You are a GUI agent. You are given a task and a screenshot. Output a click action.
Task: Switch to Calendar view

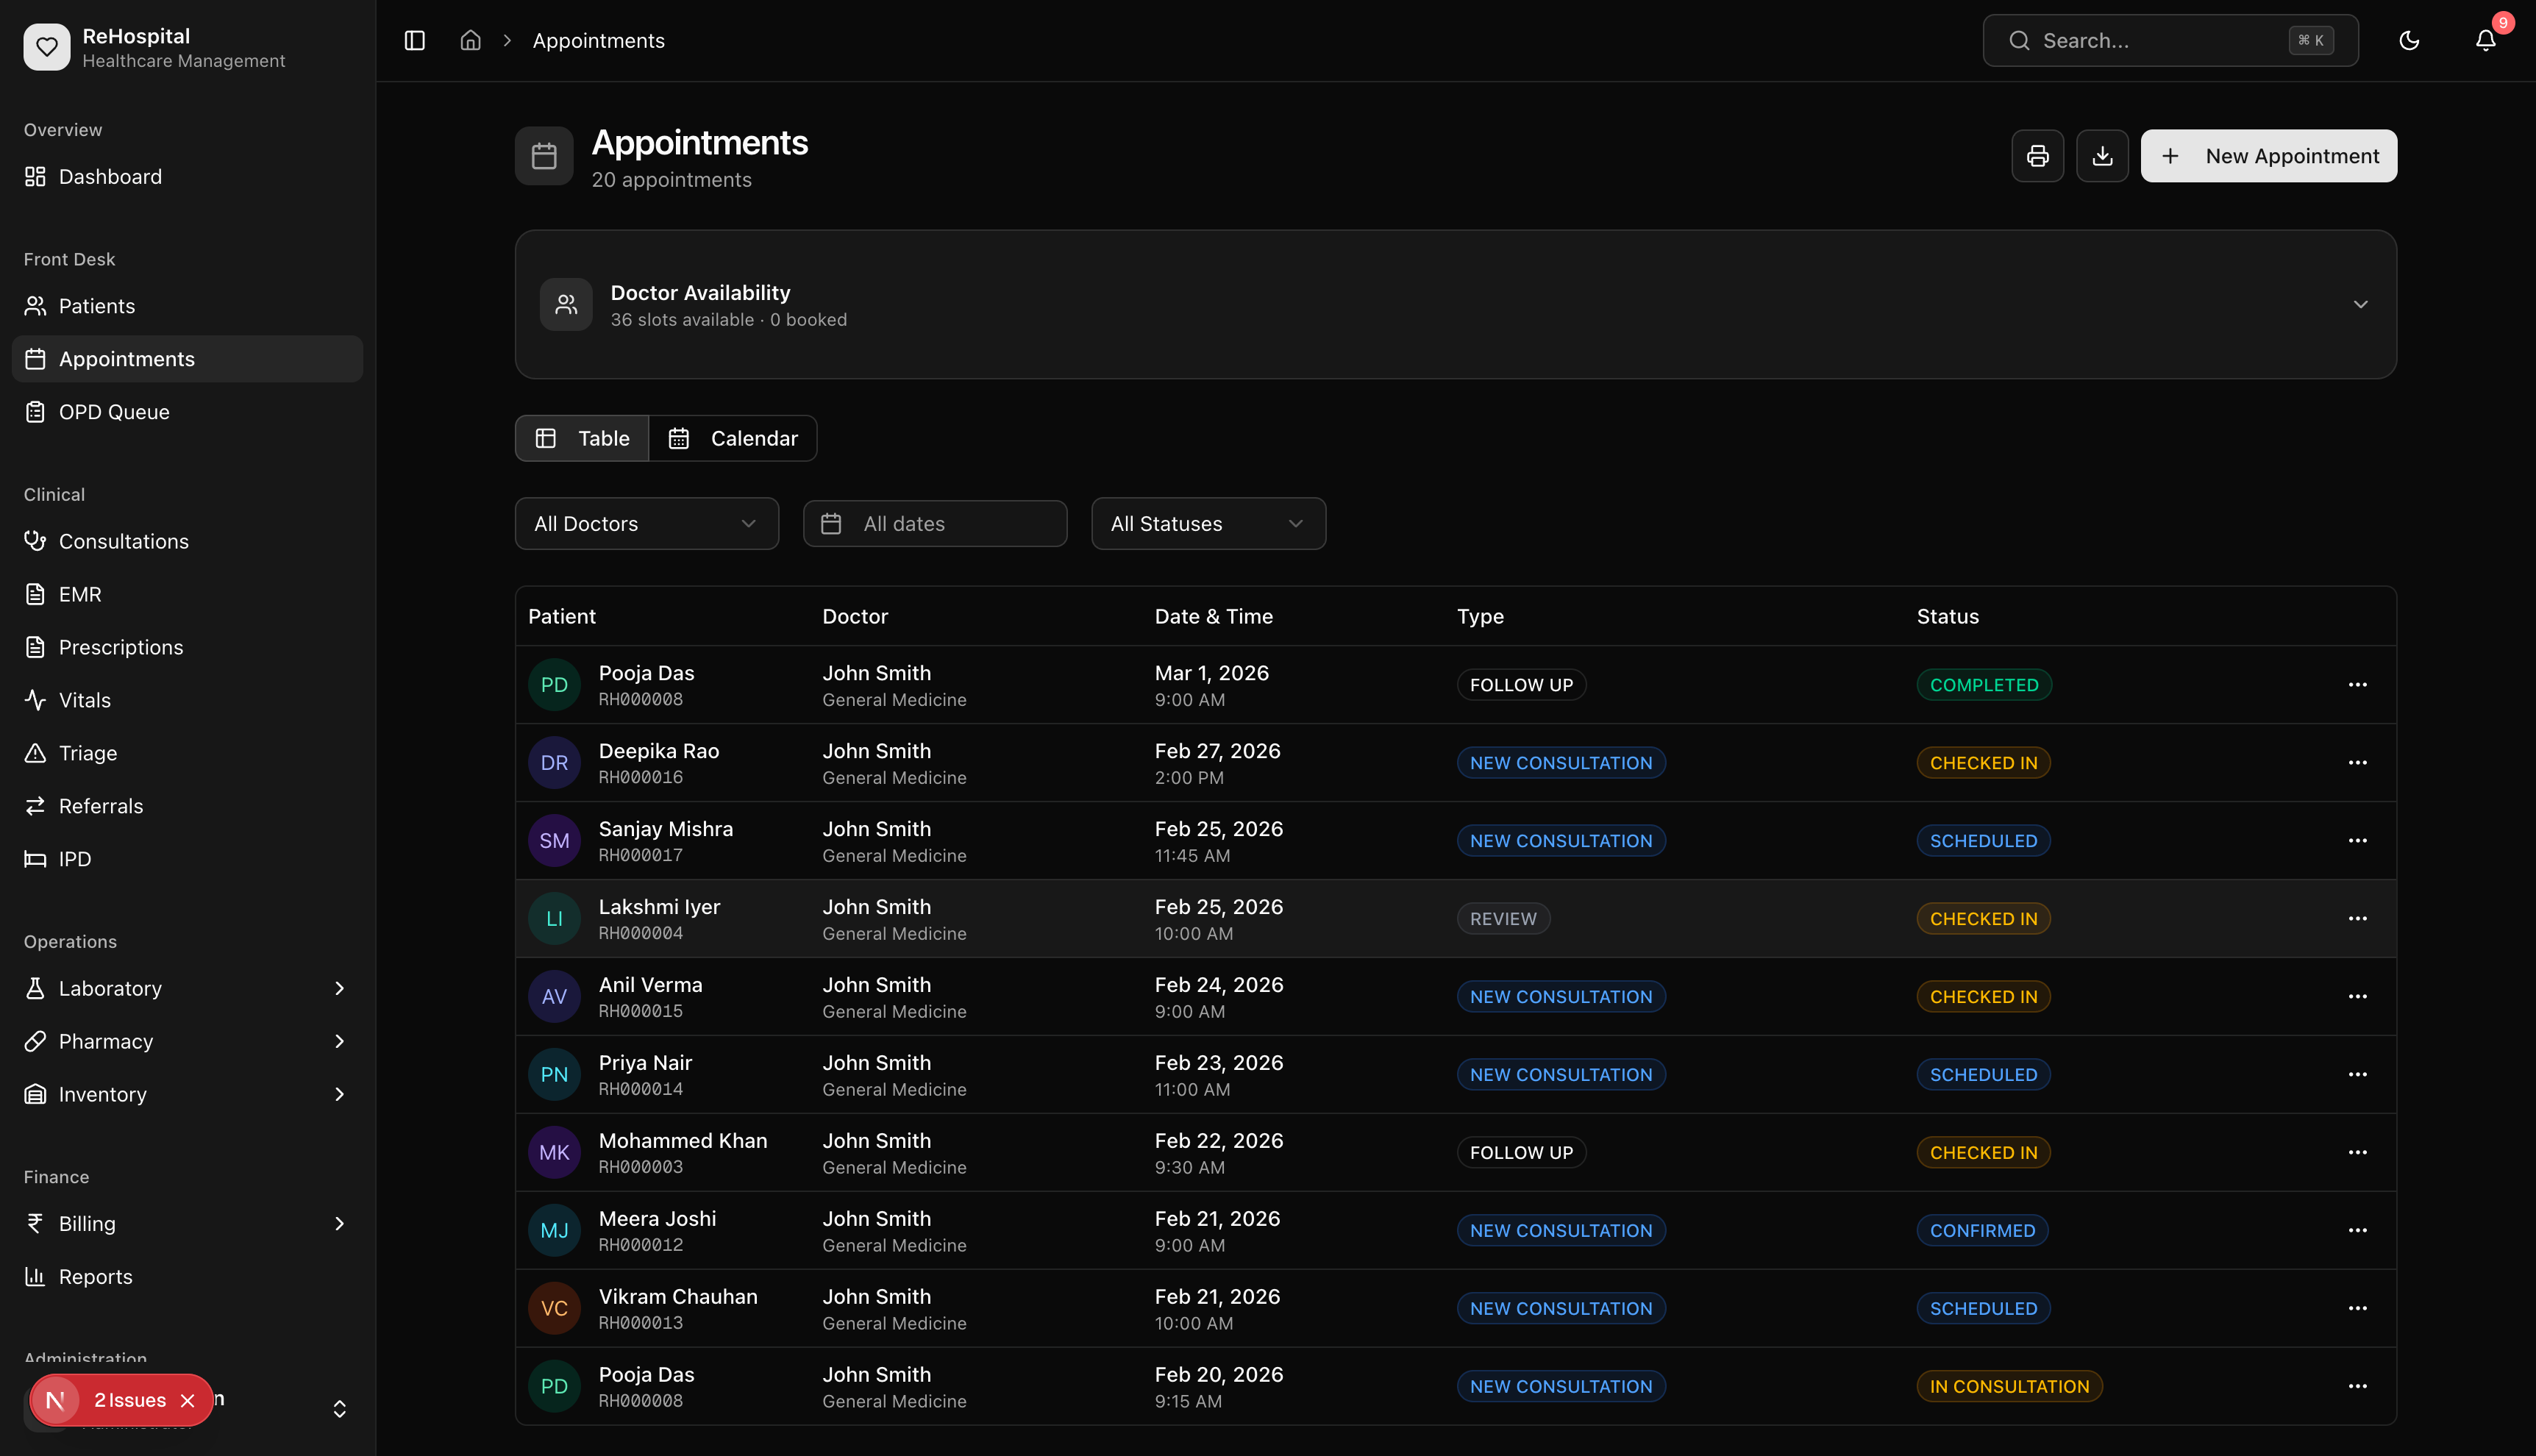[x=733, y=438]
